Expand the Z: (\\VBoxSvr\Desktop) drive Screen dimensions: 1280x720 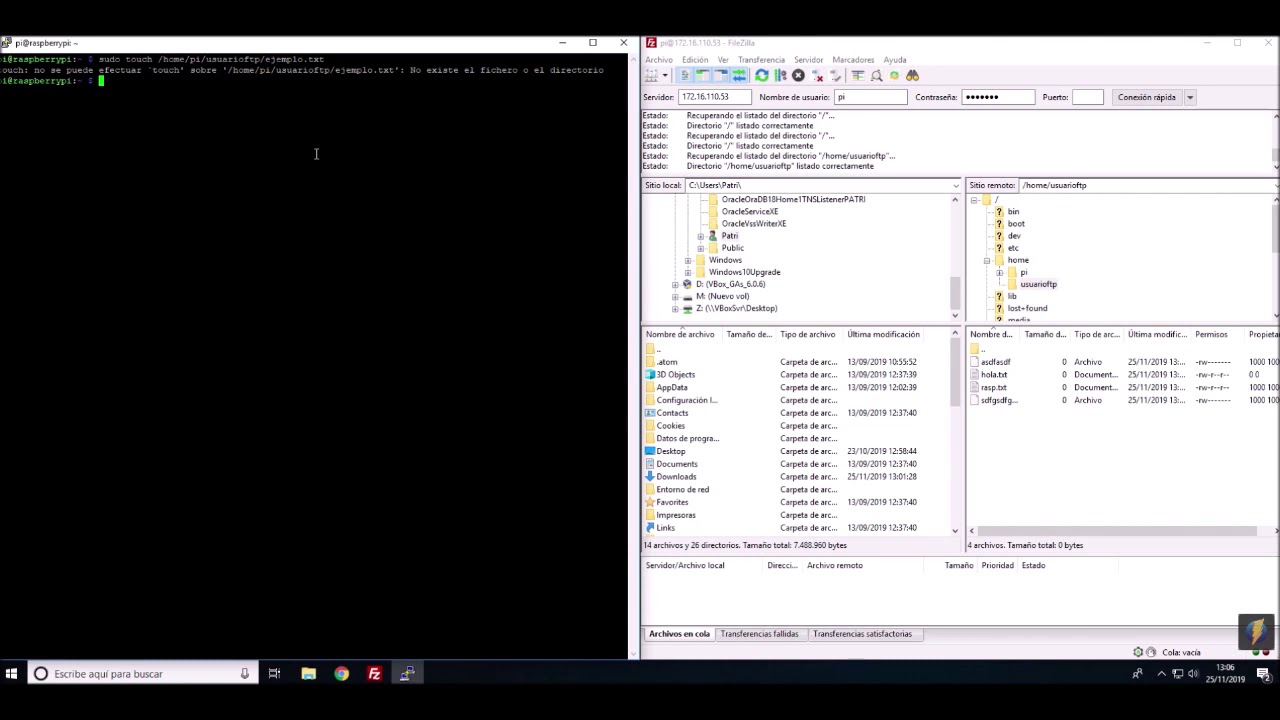pyautogui.click(x=675, y=308)
